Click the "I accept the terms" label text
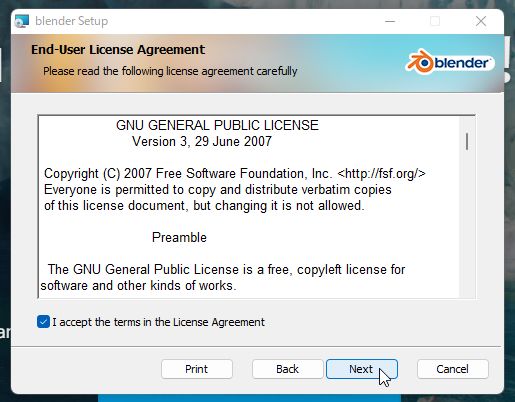515x402 pixels. (x=158, y=322)
